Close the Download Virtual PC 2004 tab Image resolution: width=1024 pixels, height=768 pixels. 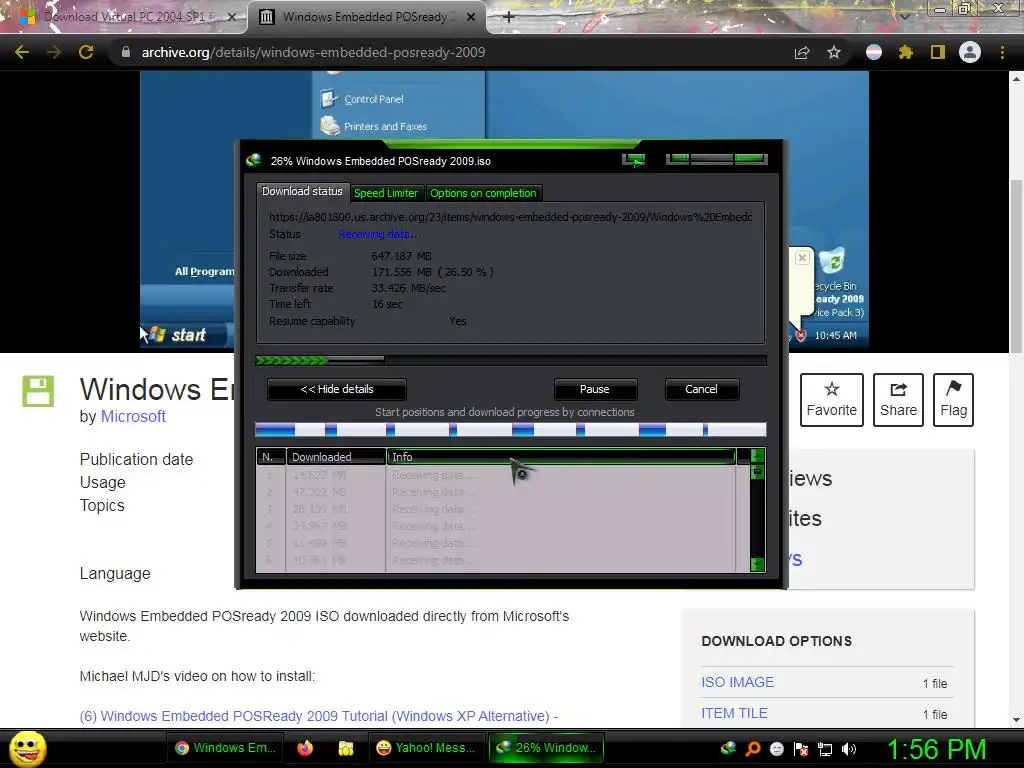pyautogui.click(x=231, y=17)
